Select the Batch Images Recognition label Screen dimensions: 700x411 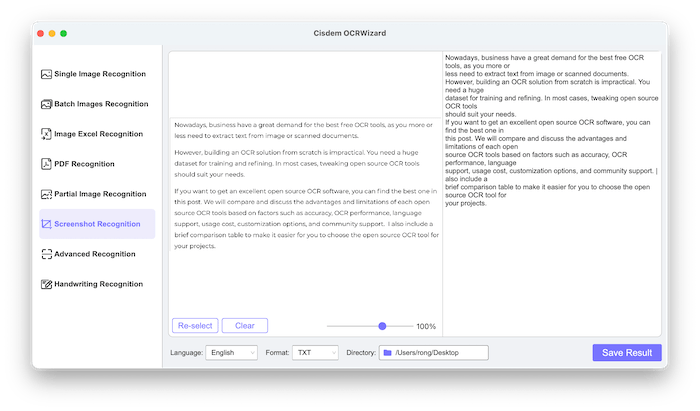coord(100,104)
